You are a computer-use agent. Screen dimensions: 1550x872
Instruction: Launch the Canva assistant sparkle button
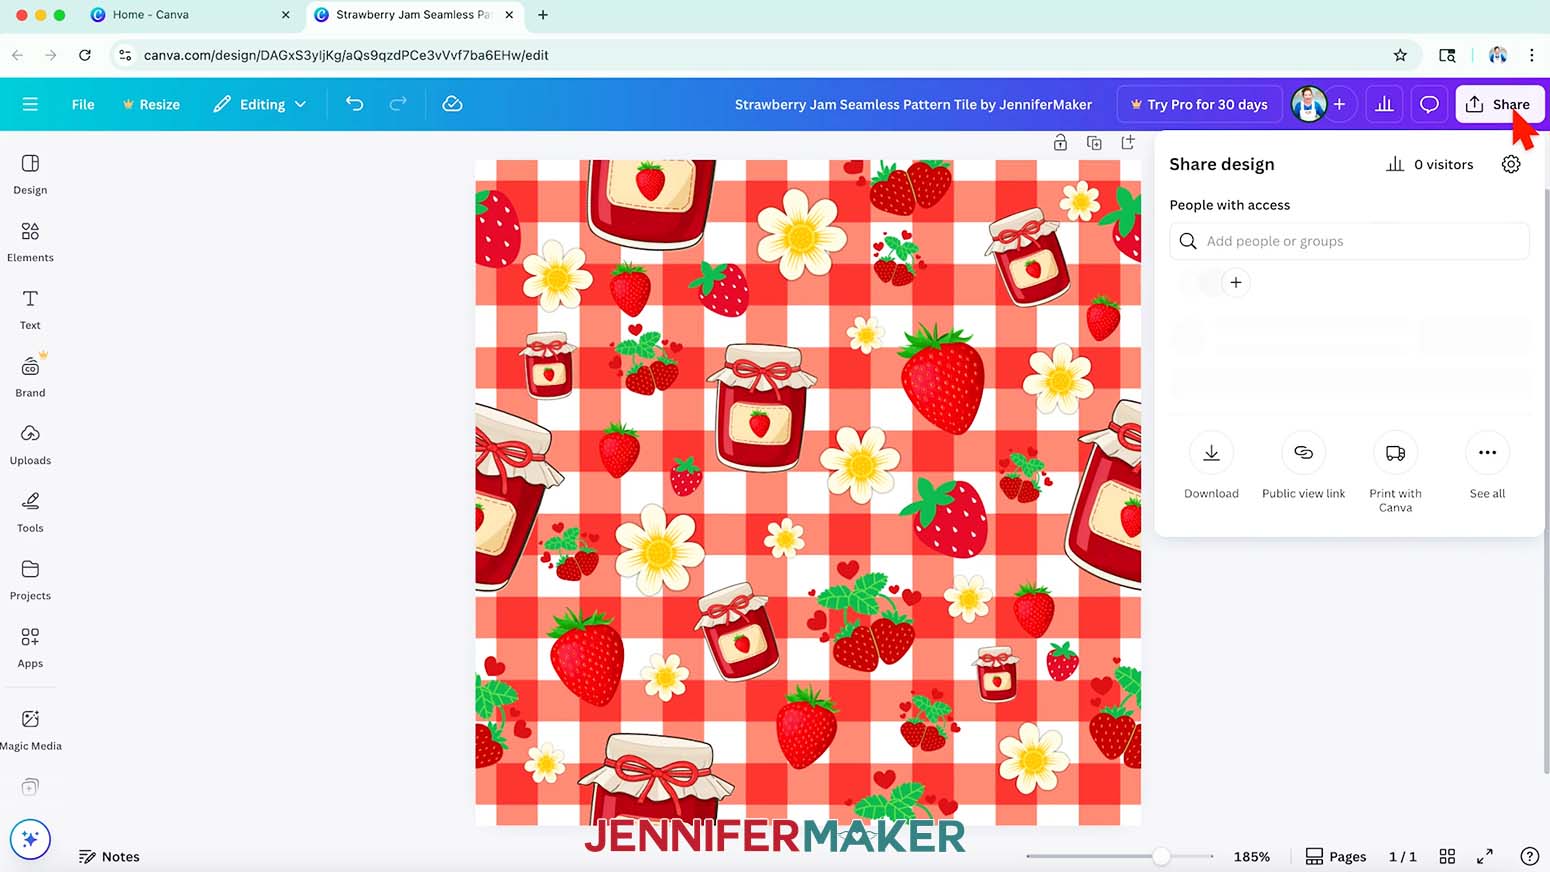(x=30, y=839)
